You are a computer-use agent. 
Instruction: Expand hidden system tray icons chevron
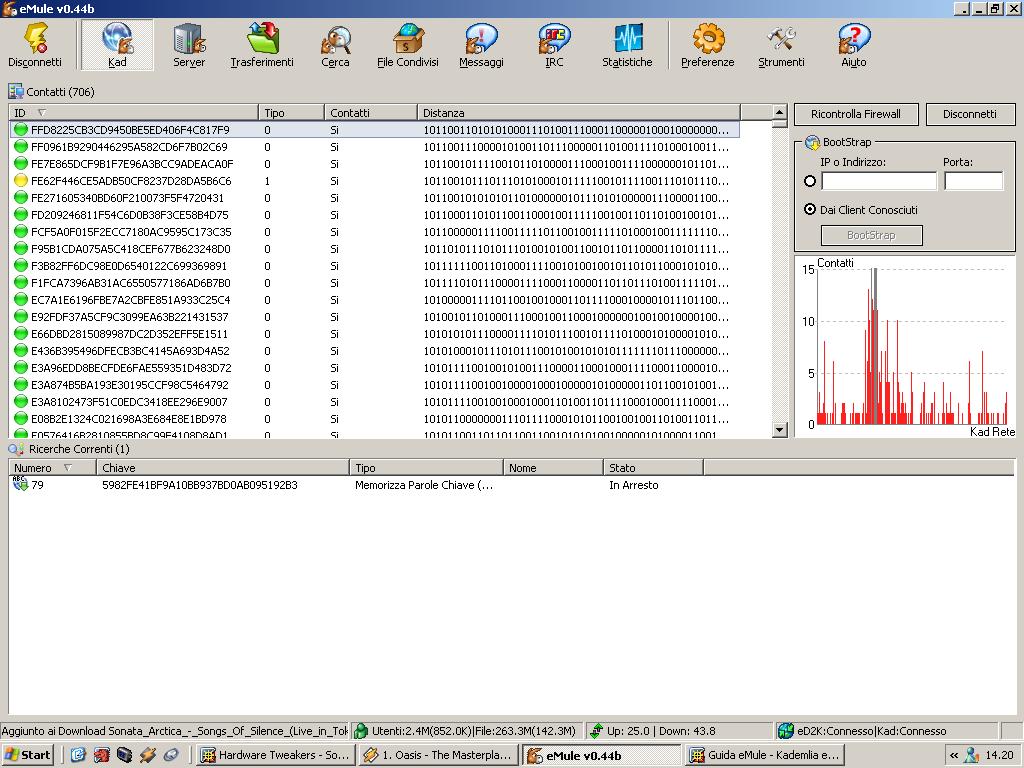(953, 755)
